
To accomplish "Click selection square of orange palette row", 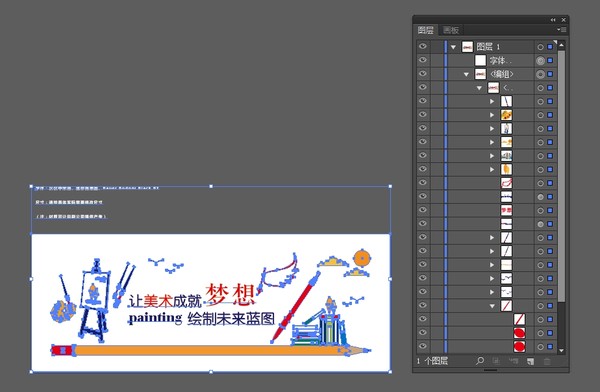I will coord(550,115).
